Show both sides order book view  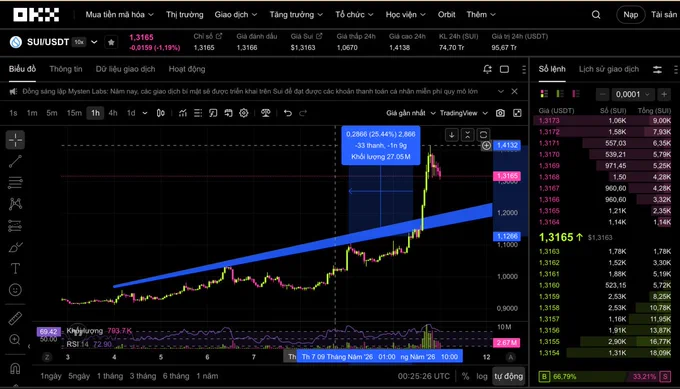[544, 94]
